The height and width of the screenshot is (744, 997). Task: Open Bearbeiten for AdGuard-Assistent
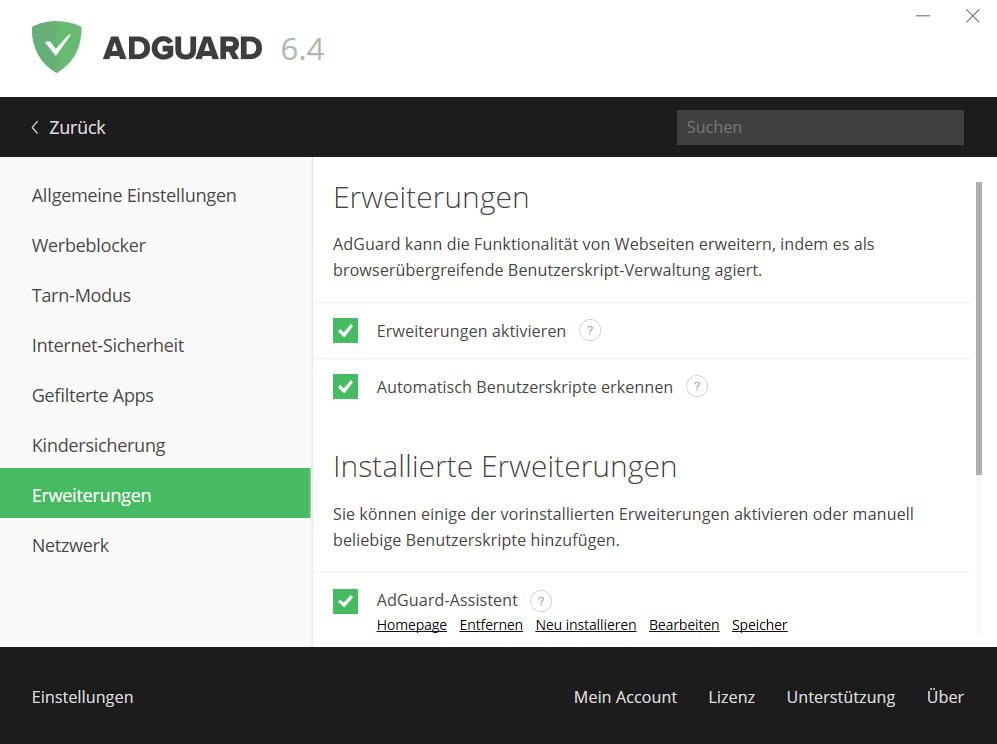coord(684,625)
